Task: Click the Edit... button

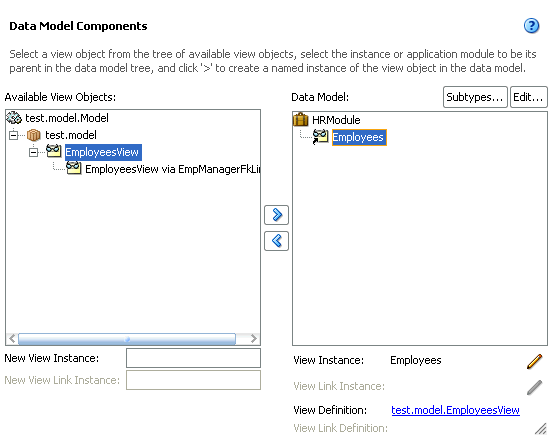Action: [x=528, y=97]
